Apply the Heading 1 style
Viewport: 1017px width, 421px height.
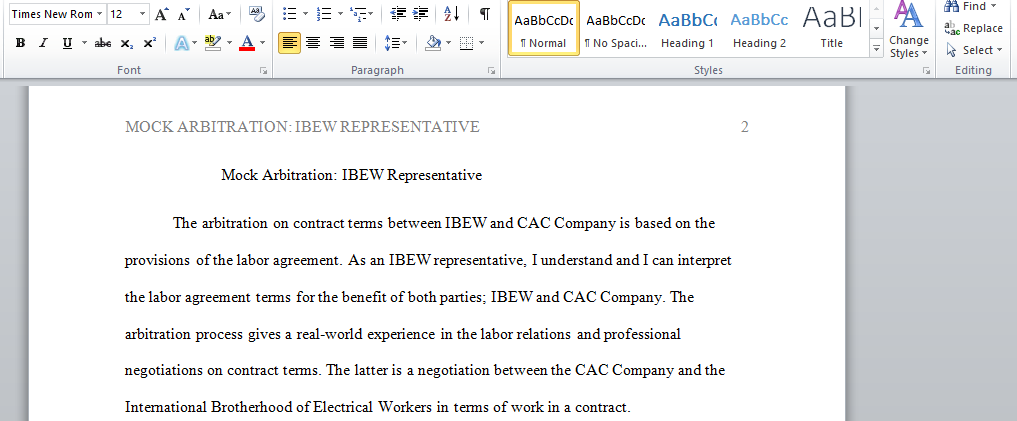[x=688, y=29]
